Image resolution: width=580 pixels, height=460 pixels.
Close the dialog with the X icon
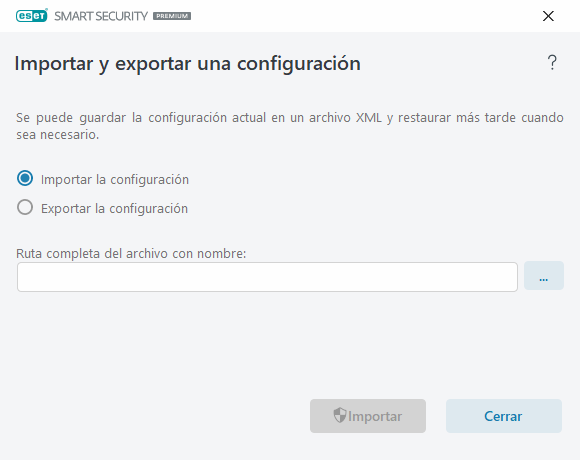pyautogui.click(x=548, y=16)
